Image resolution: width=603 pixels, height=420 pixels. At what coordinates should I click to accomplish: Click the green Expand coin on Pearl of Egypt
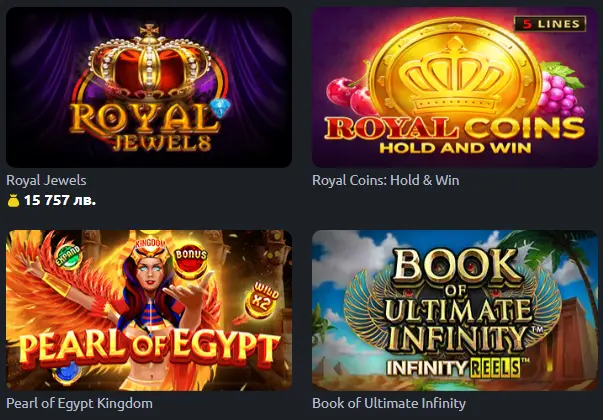(x=68, y=256)
